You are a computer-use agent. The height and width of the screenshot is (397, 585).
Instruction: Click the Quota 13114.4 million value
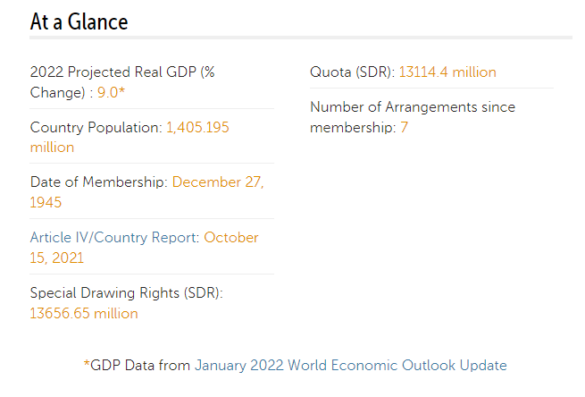pos(448,72)
